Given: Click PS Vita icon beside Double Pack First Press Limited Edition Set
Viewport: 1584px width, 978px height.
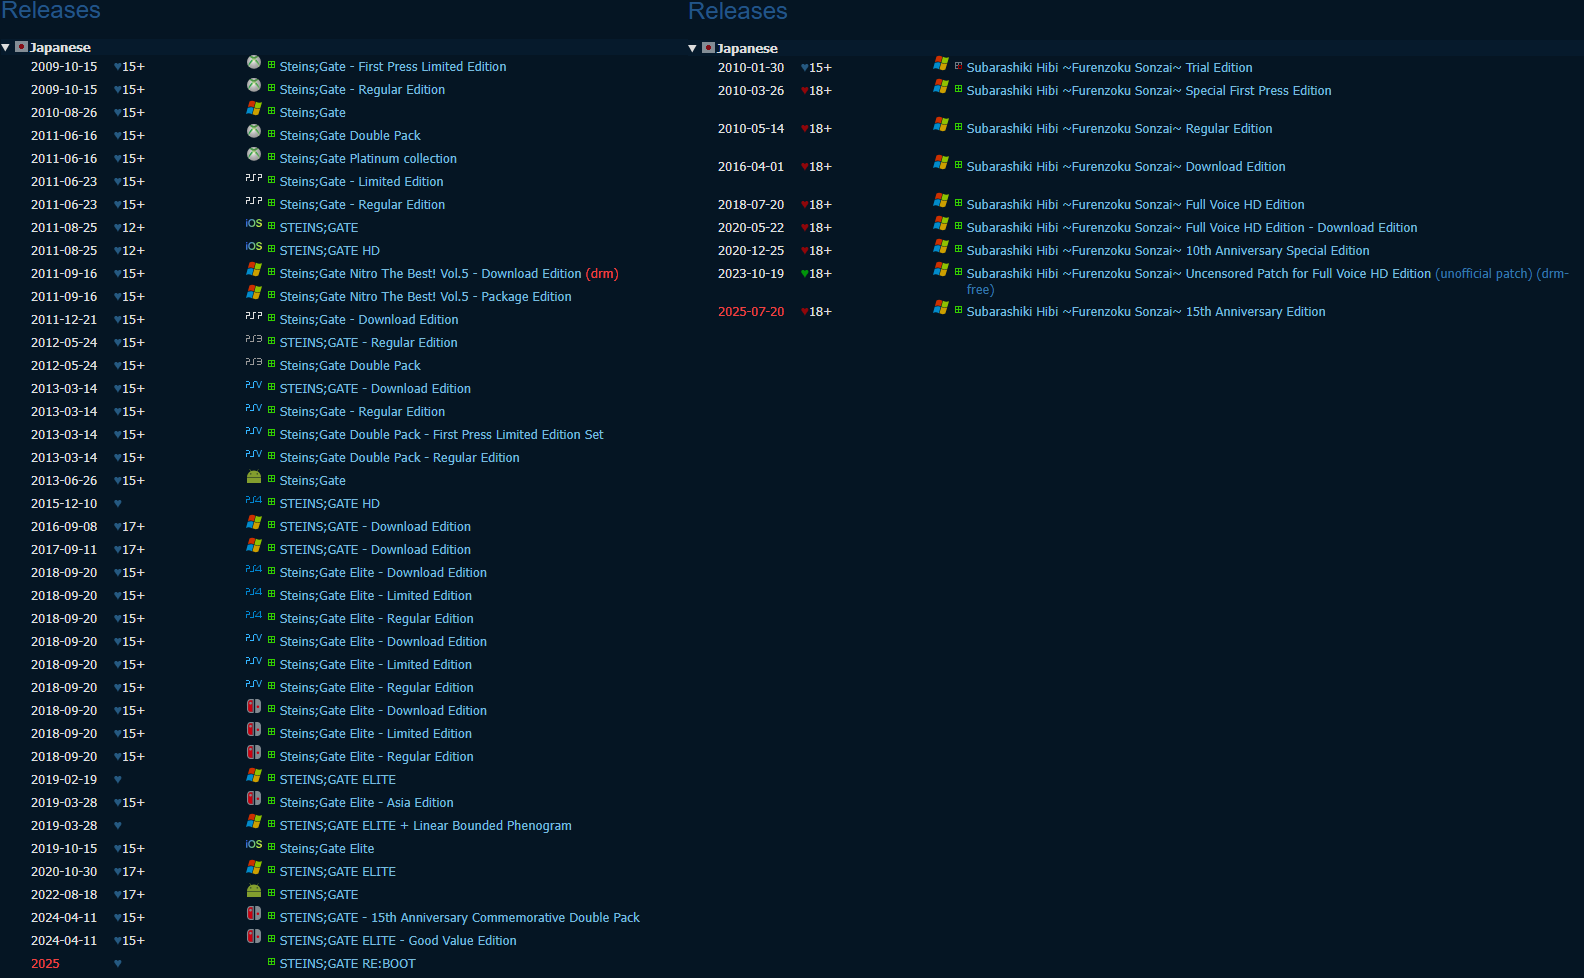Looking at the screenshot, I should (254, 430).
